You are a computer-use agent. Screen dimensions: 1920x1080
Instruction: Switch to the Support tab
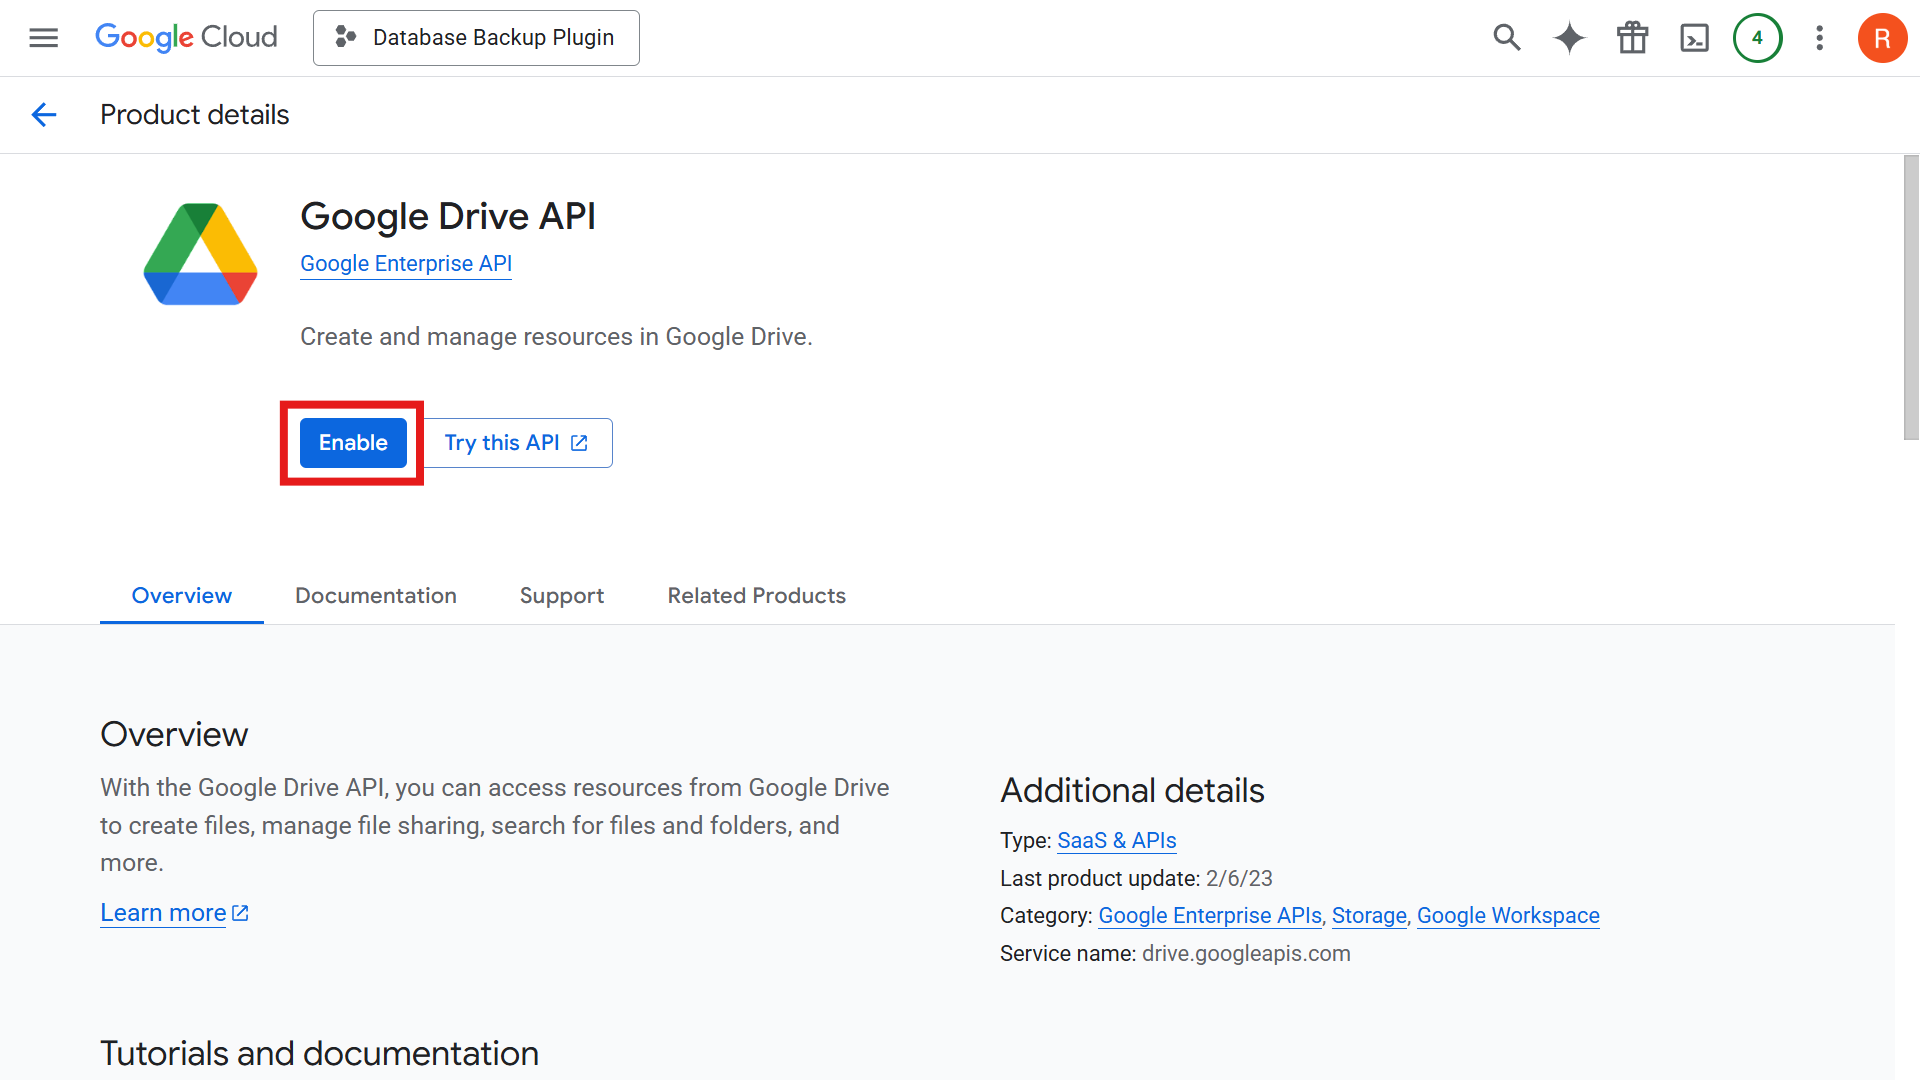click(x=562, y=596)
